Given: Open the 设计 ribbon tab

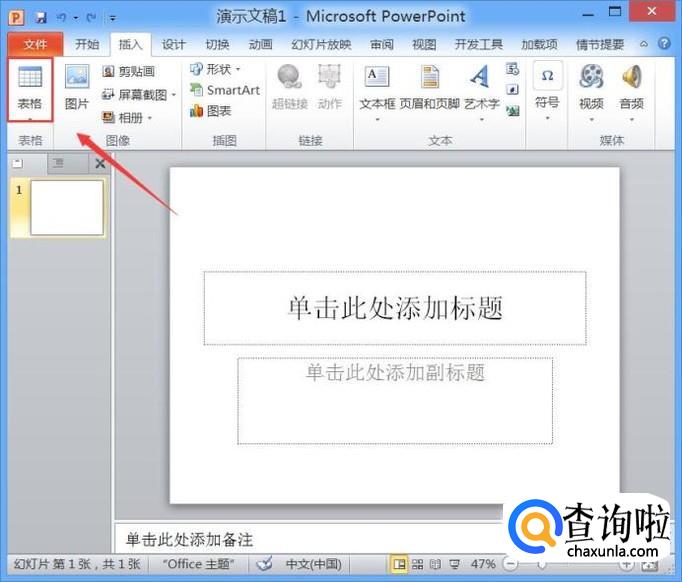Looking at the screenshot, I should (x=173, y=44).
